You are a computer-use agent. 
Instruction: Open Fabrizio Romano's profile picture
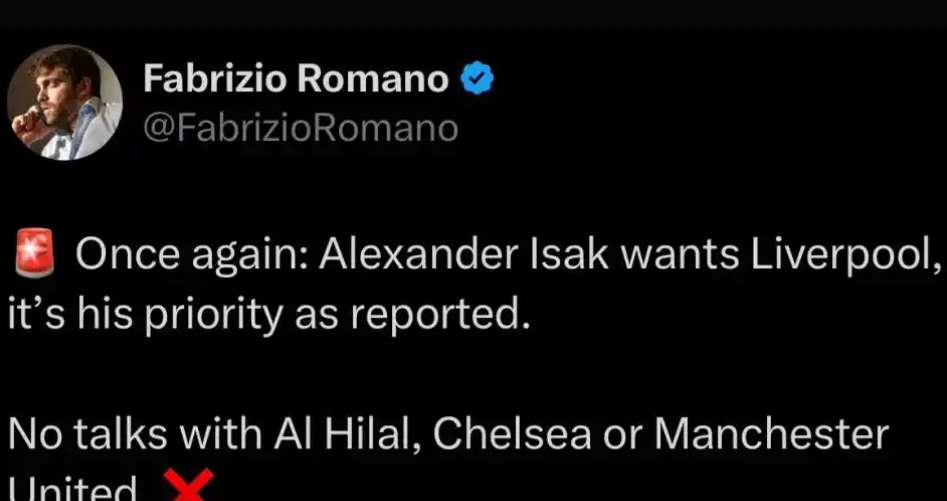click(65, 103)
